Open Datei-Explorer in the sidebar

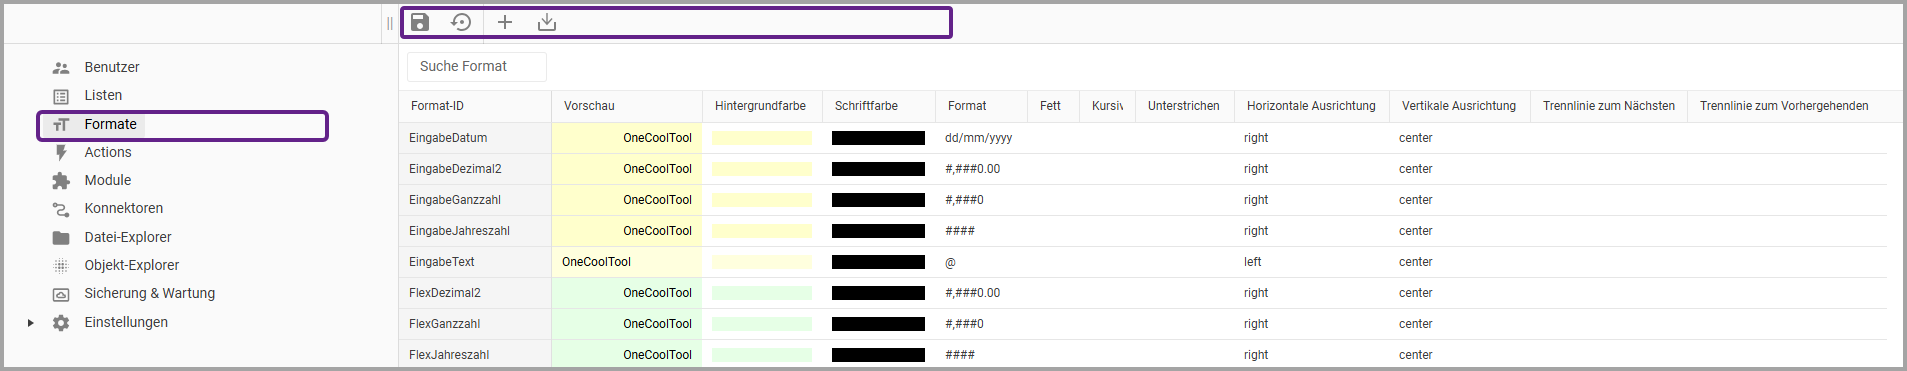pyautogui.click(x=128, y=237)
